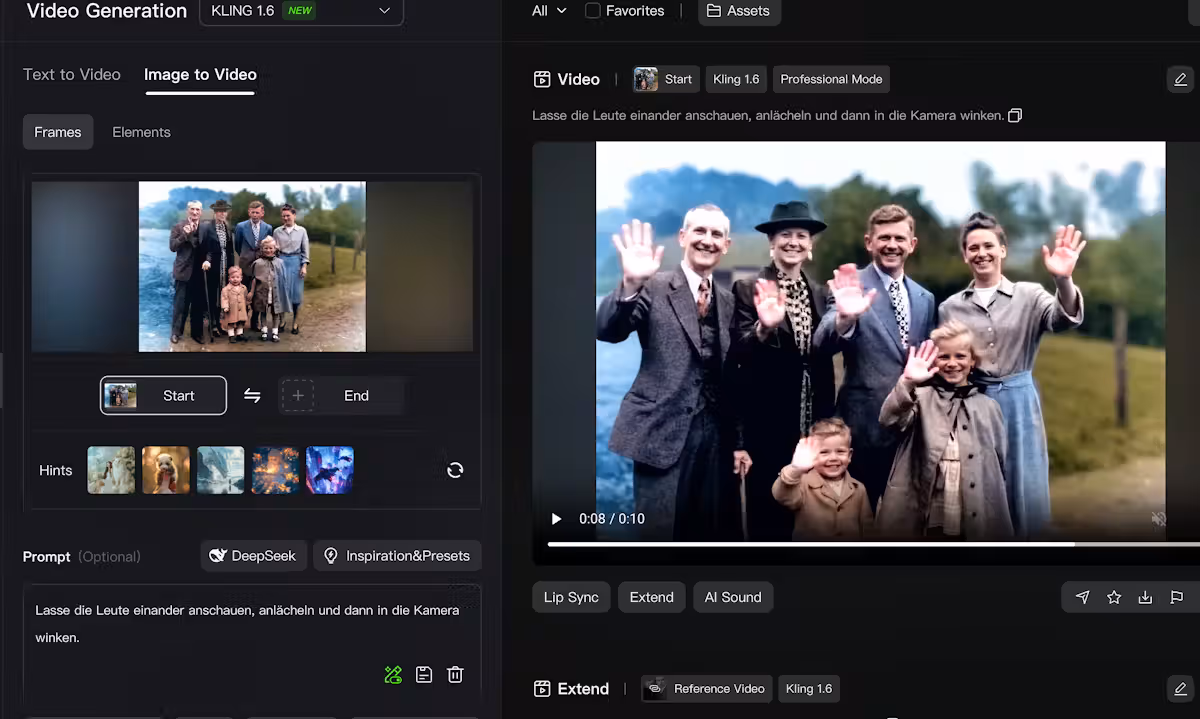Copy the prompt text via the copy icon
Image resolution: width=1200 pixels, height=719 pixels.
[x=1014, y=115]
